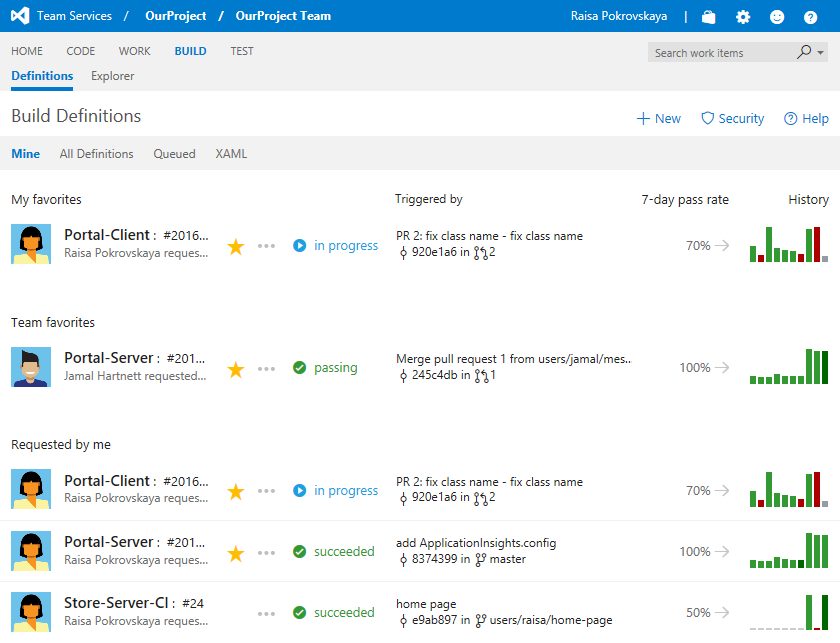Click Raisa's avatar in the My favorites row
This screenshot has width=840, height=643.
point(31,244)
